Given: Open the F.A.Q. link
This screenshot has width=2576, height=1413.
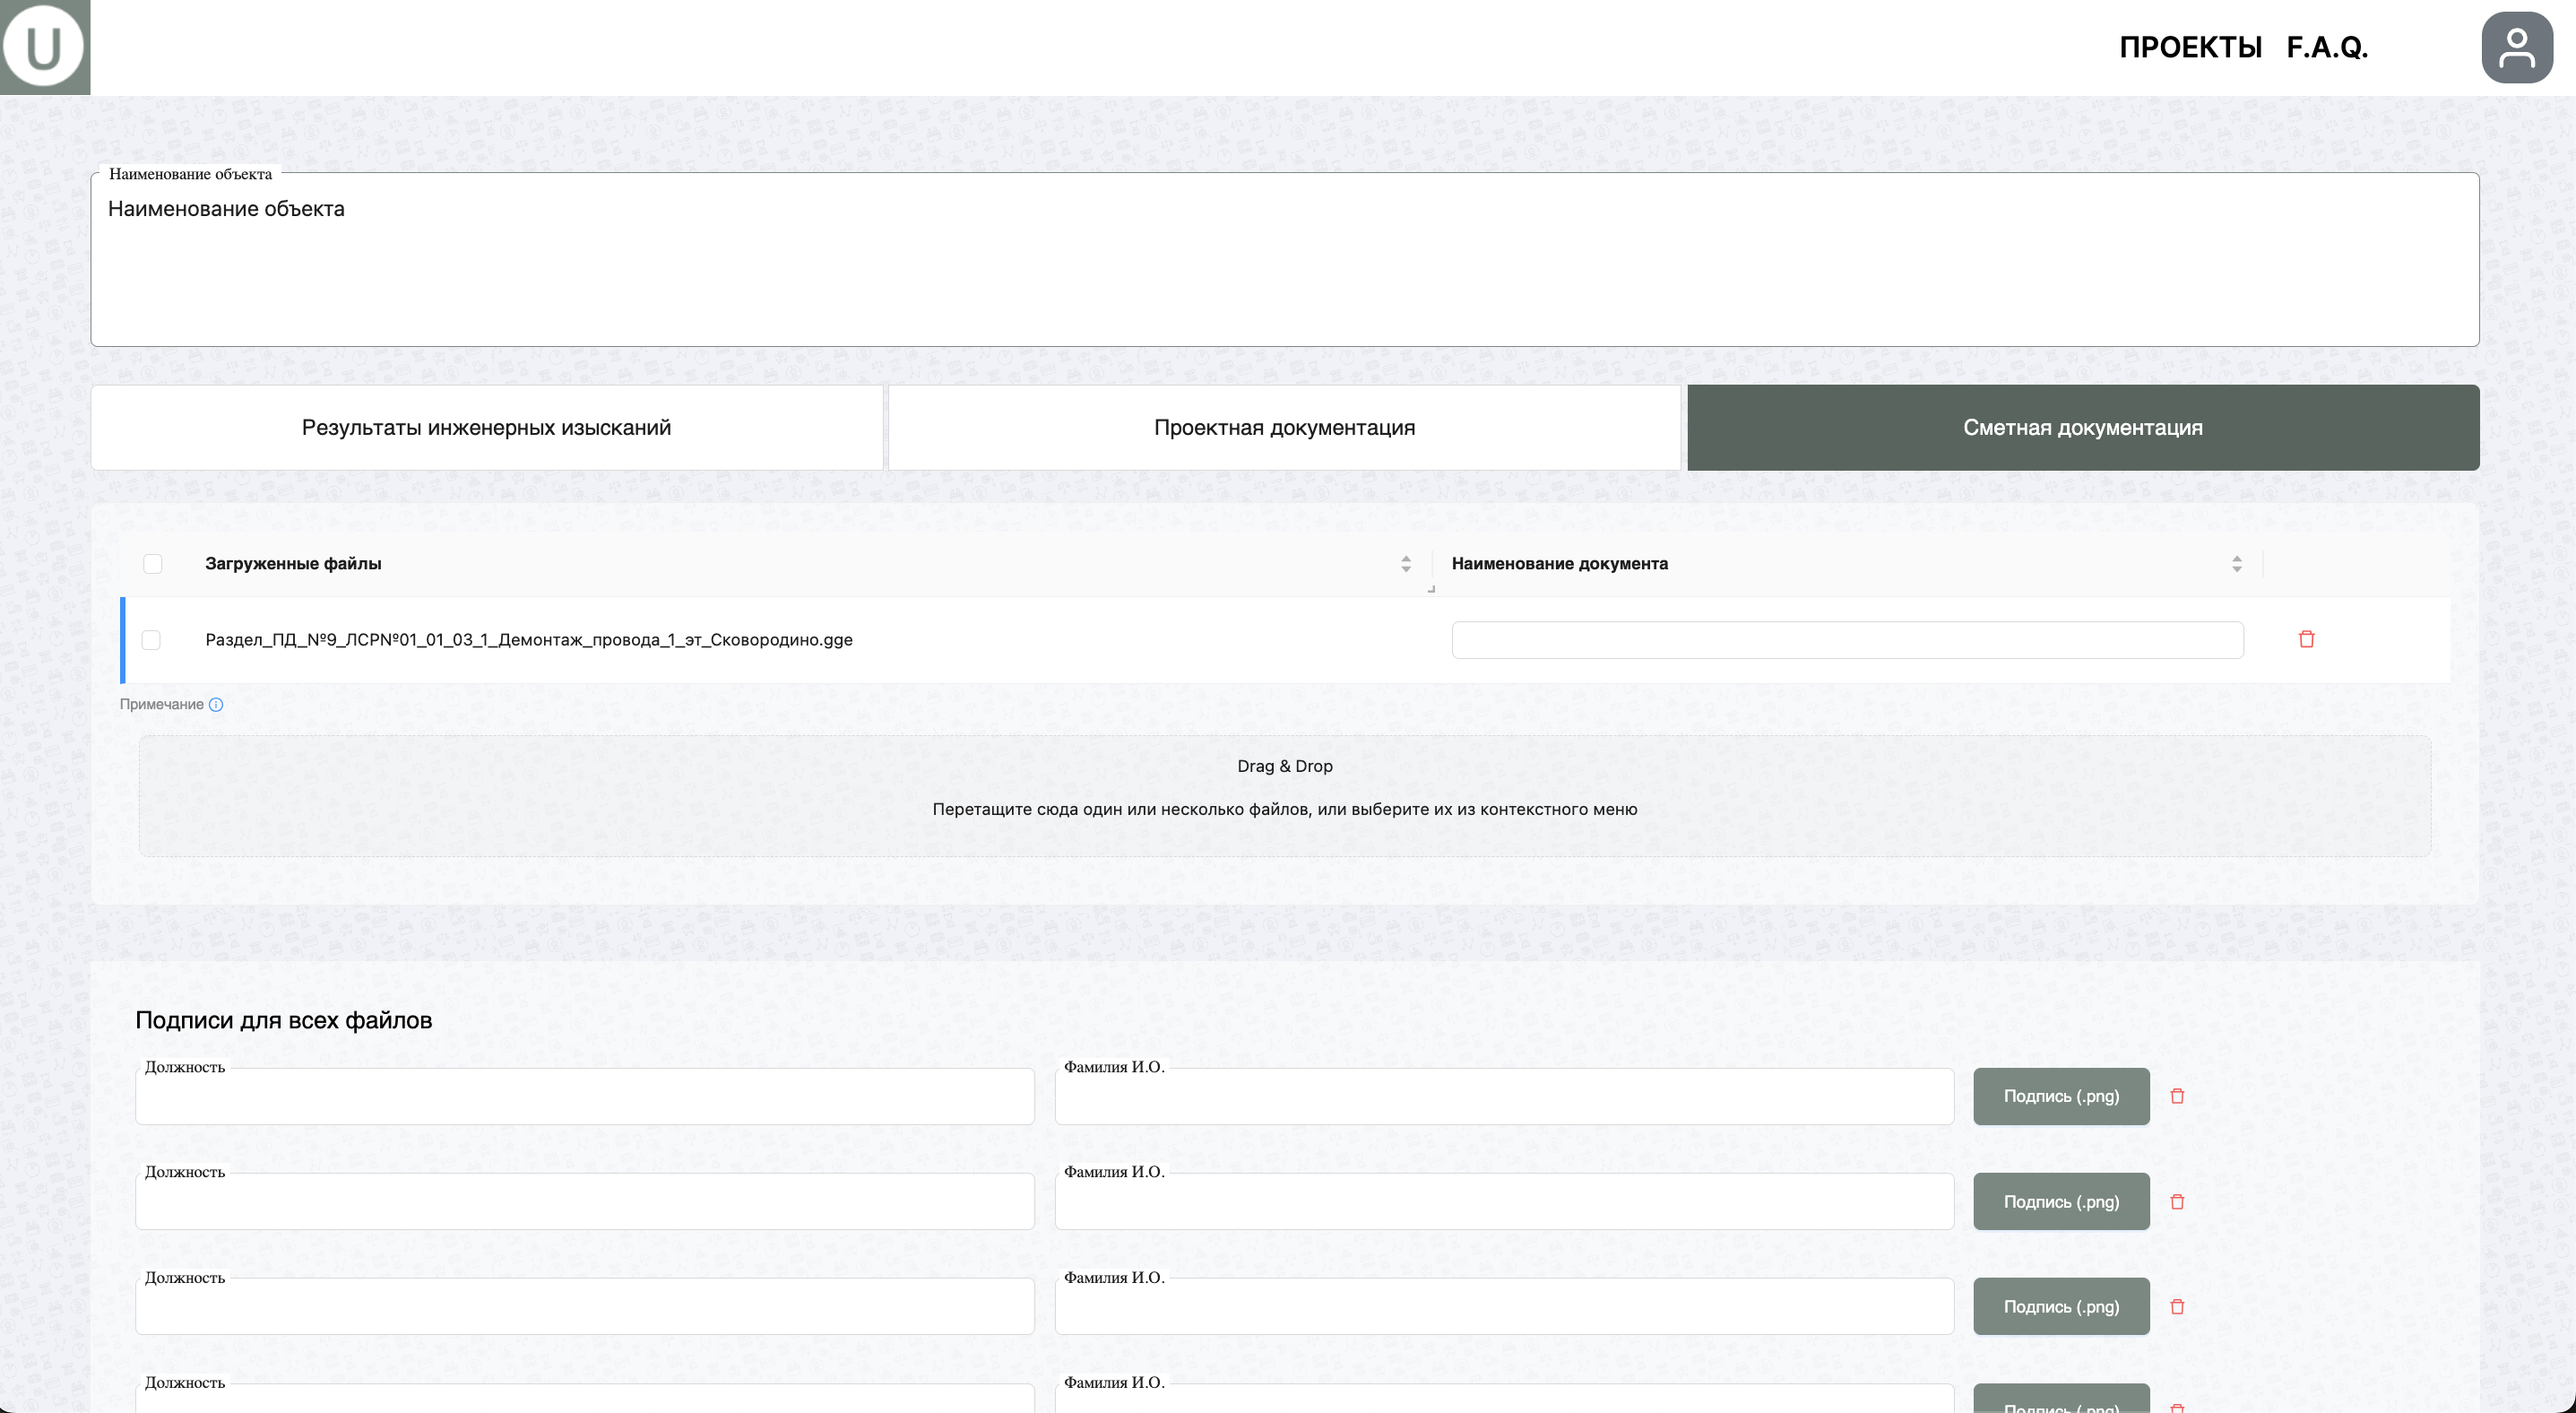Looking at the screenshot, I should coord(2326,47).
